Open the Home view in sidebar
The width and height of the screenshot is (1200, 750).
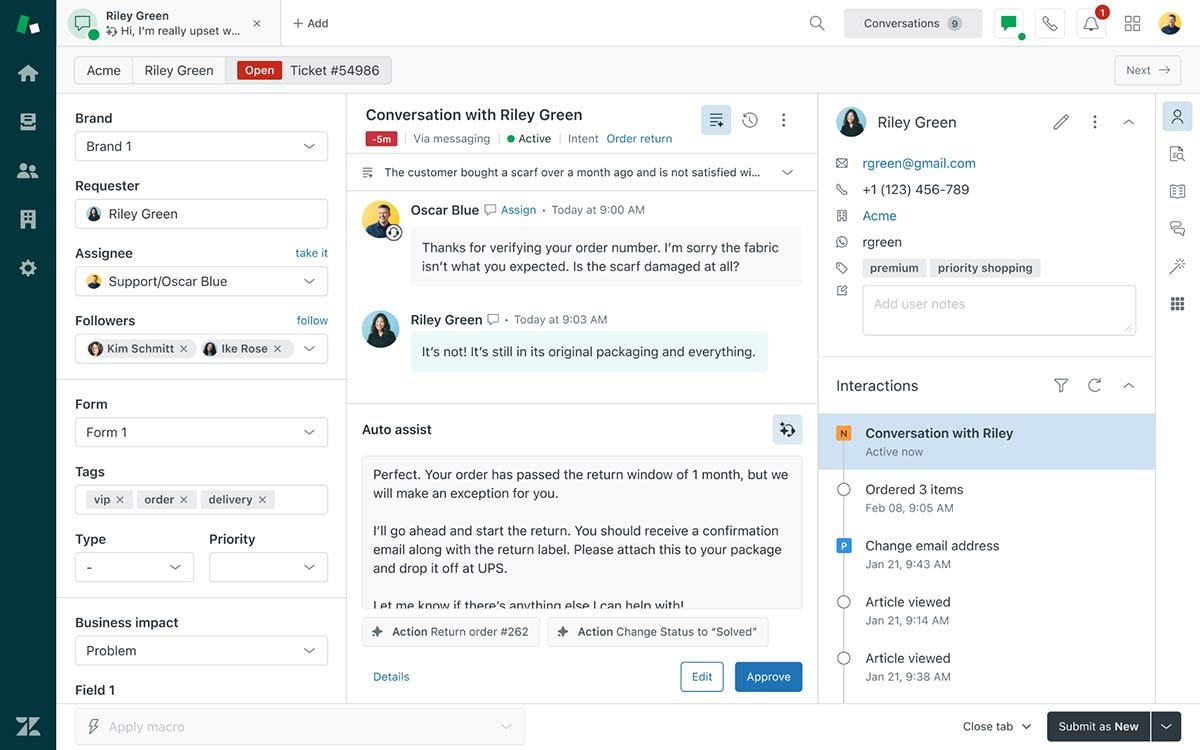tap(28, 73)
